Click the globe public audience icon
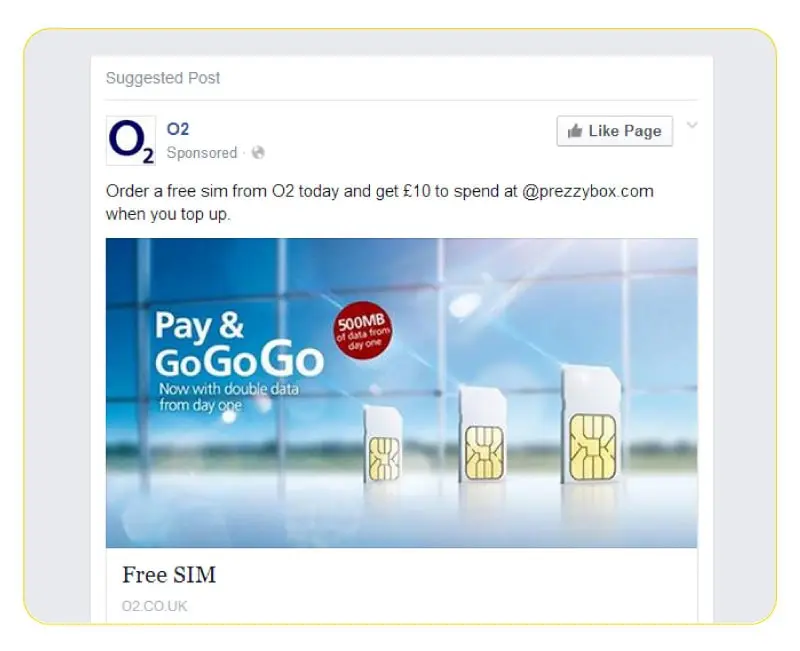 (258, 153)
